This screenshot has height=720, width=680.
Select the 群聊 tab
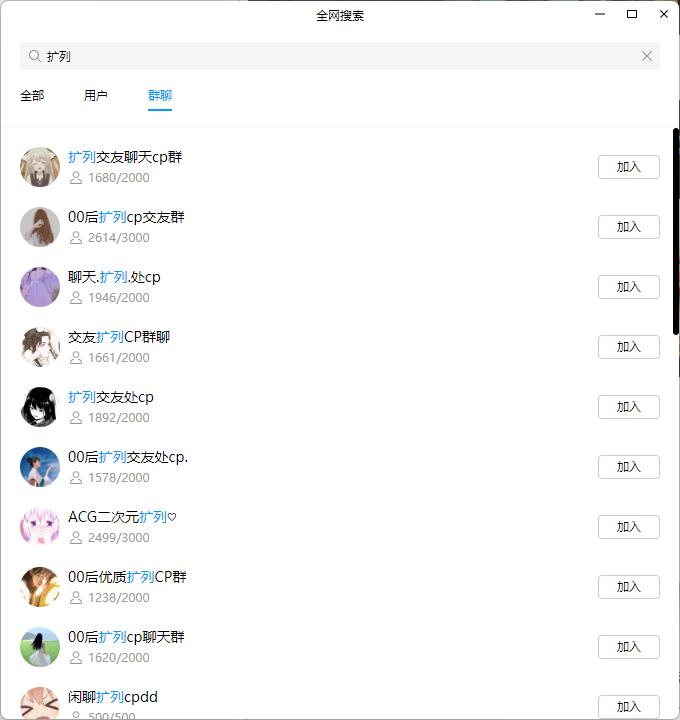pos(160,96)
